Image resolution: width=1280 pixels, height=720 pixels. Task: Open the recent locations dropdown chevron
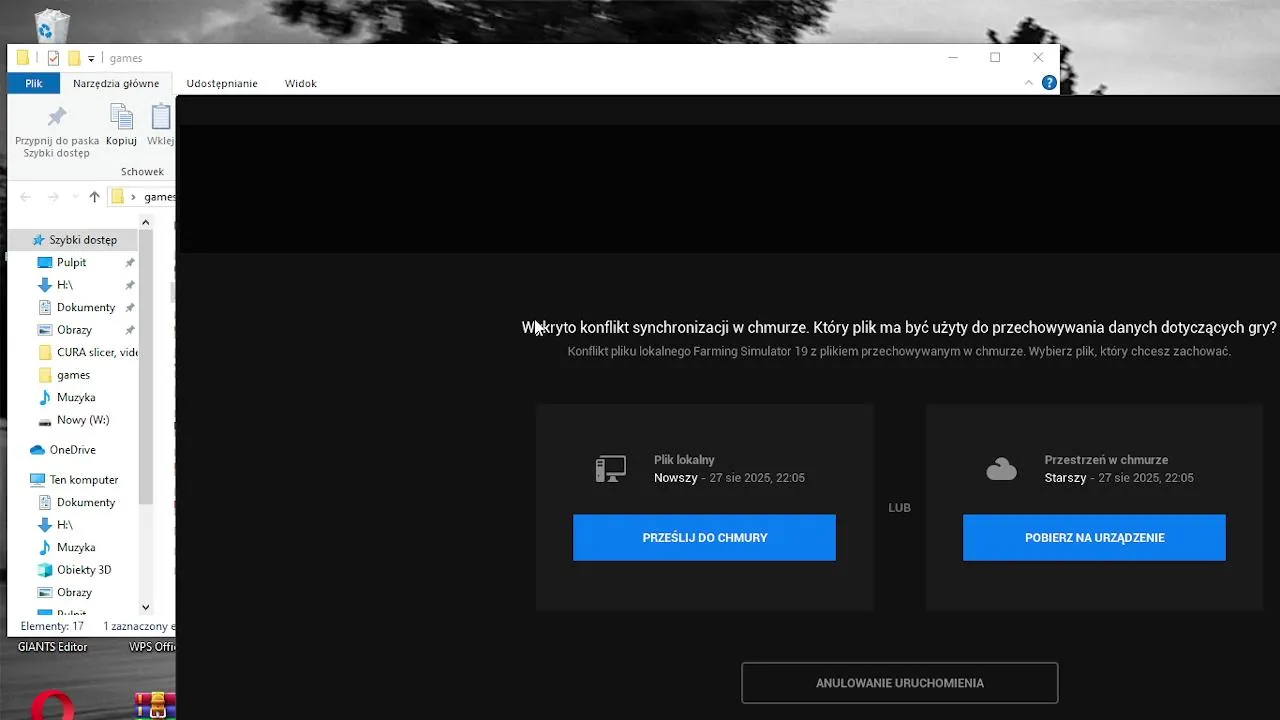coord(75,197)
